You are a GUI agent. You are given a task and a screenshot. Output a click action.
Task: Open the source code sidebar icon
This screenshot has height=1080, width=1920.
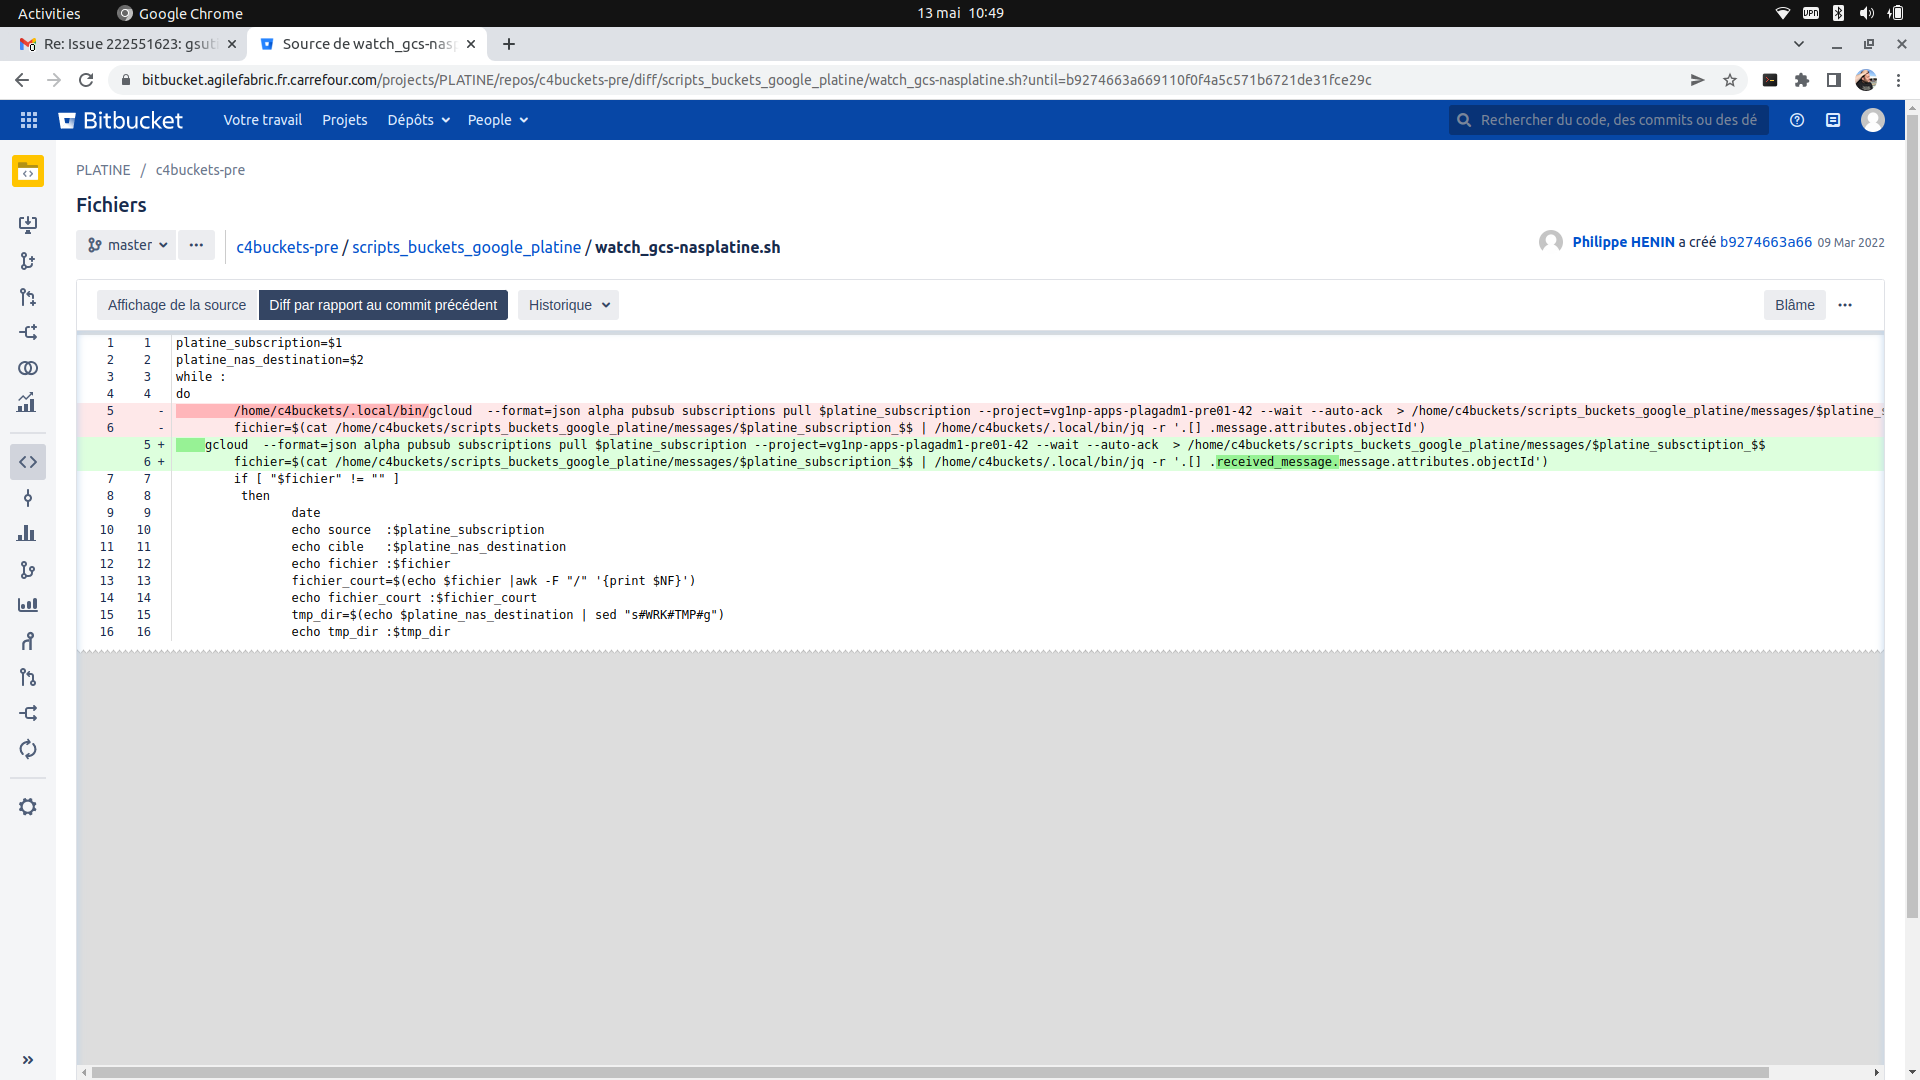coord(28,462)
